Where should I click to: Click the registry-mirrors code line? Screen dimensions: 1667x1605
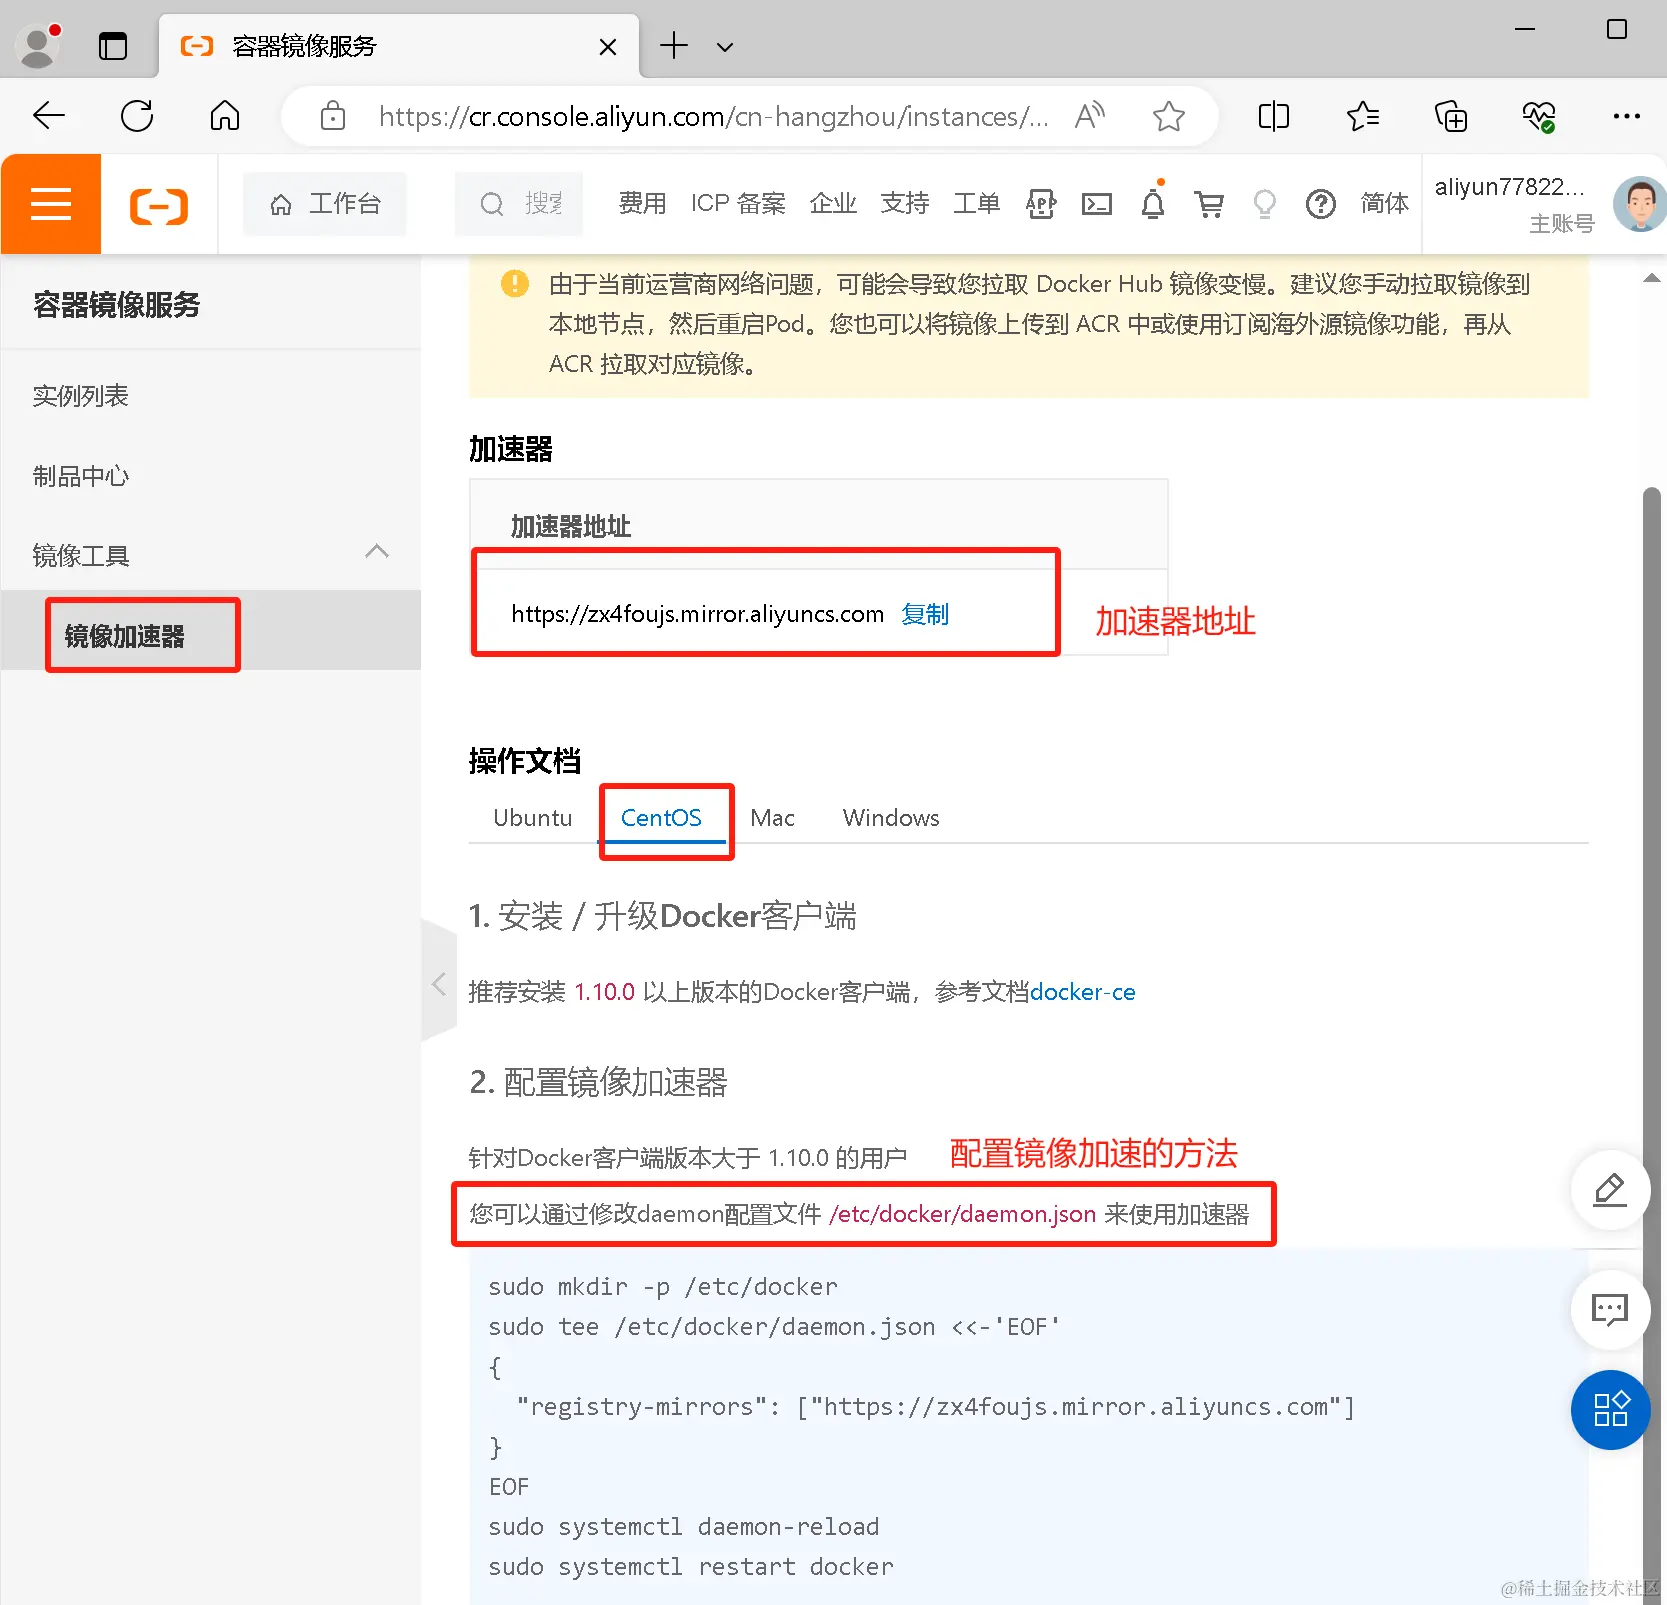pos(936,1407)
